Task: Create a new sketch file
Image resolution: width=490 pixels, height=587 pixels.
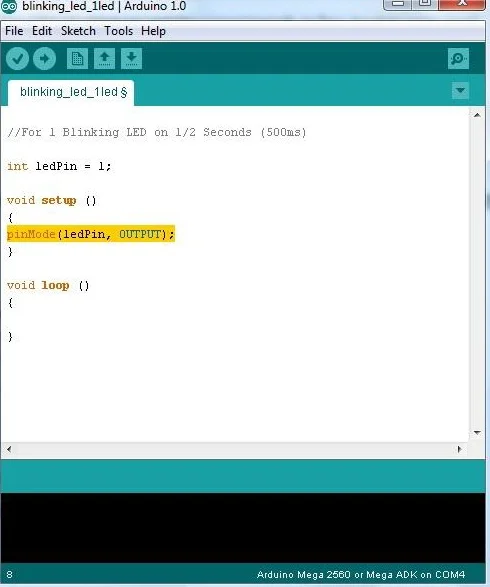Action: click(x=77, y=58)
